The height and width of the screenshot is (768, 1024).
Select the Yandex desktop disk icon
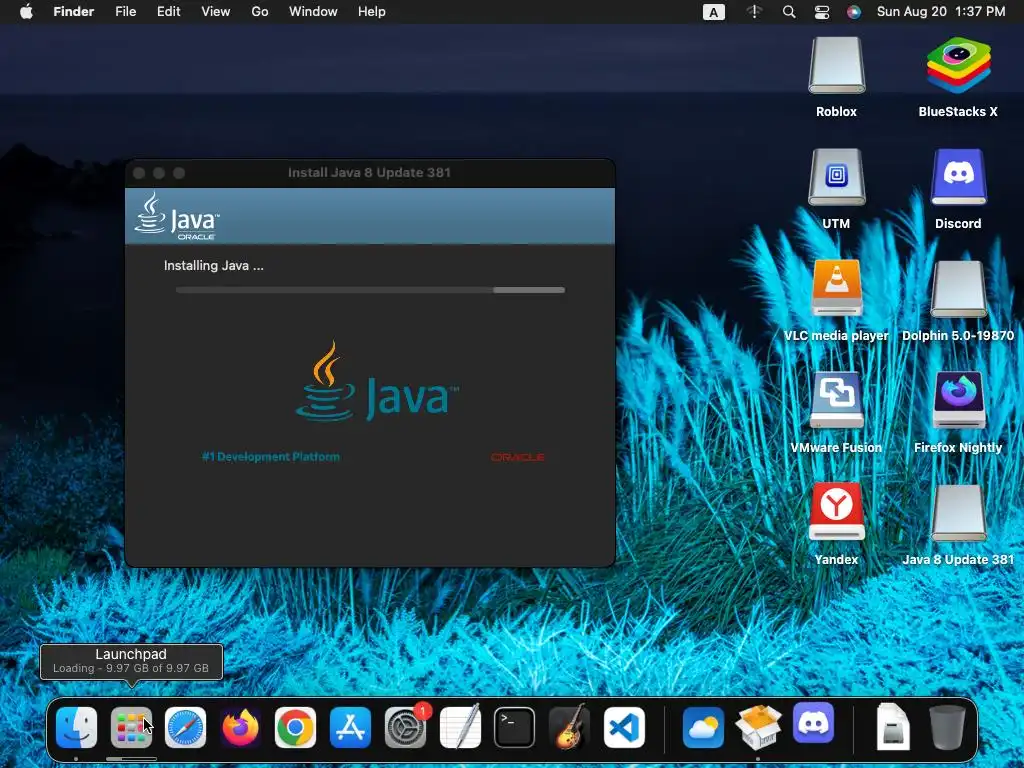(836, 513)
